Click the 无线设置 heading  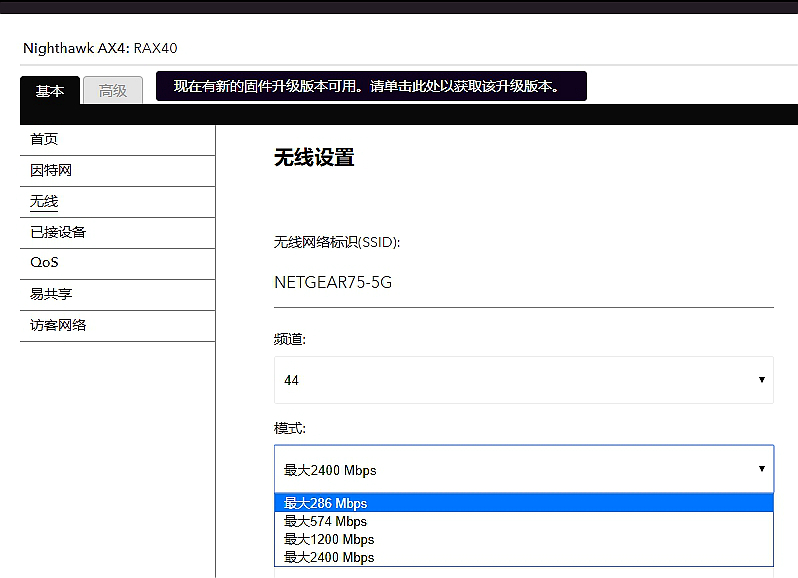coord(314,157)
